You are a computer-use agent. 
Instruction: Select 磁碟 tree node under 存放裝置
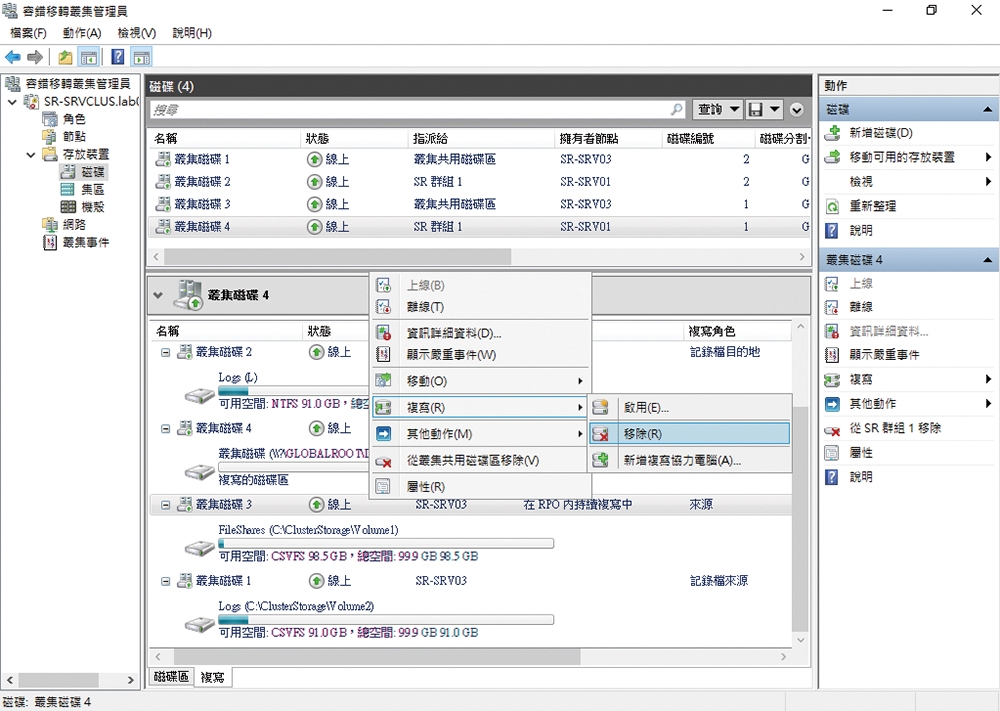(92, 172)
